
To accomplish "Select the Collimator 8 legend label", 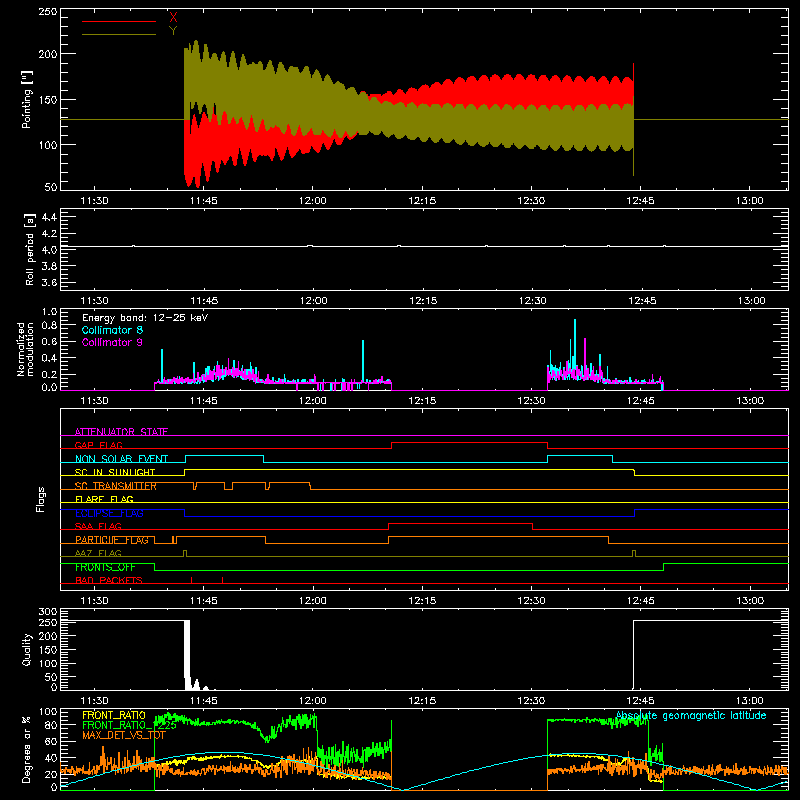I will [112, 330].
